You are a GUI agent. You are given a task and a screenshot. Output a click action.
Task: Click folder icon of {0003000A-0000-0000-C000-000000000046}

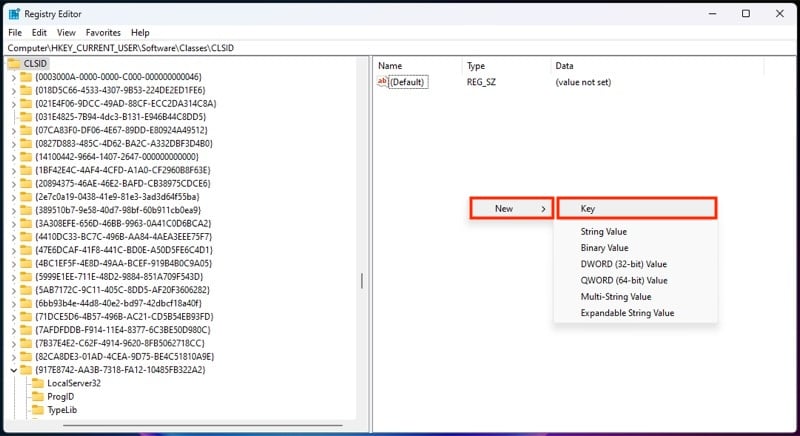pyautogui.click(x=26, y=76)
